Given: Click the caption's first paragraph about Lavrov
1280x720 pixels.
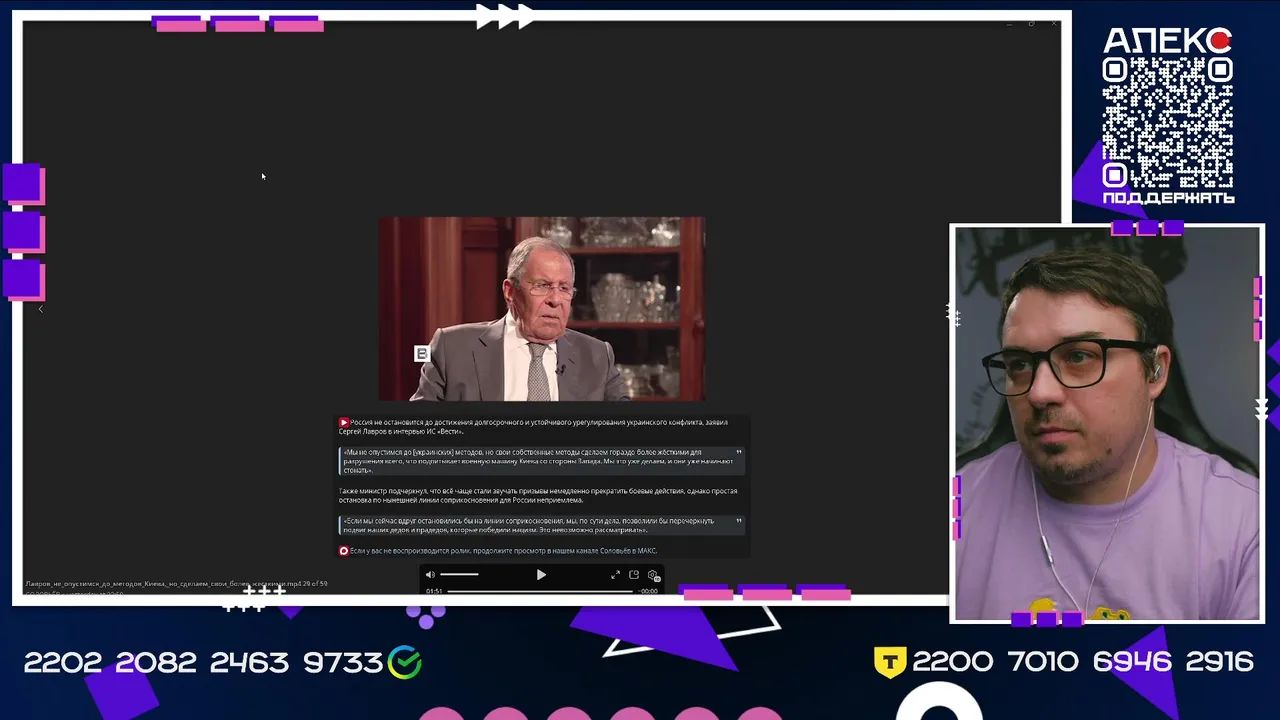Looking at the screenshot, I should 534,427.
